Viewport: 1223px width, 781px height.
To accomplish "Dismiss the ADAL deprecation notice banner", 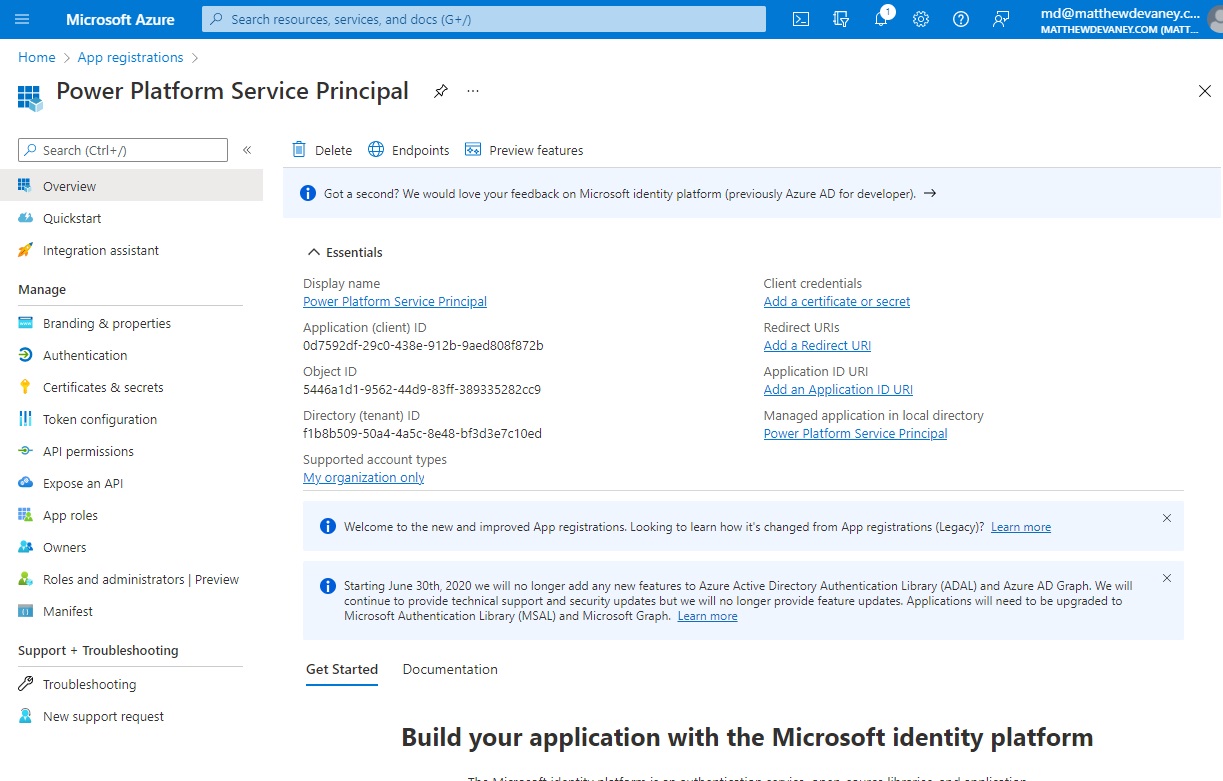I will (1166, 577).
